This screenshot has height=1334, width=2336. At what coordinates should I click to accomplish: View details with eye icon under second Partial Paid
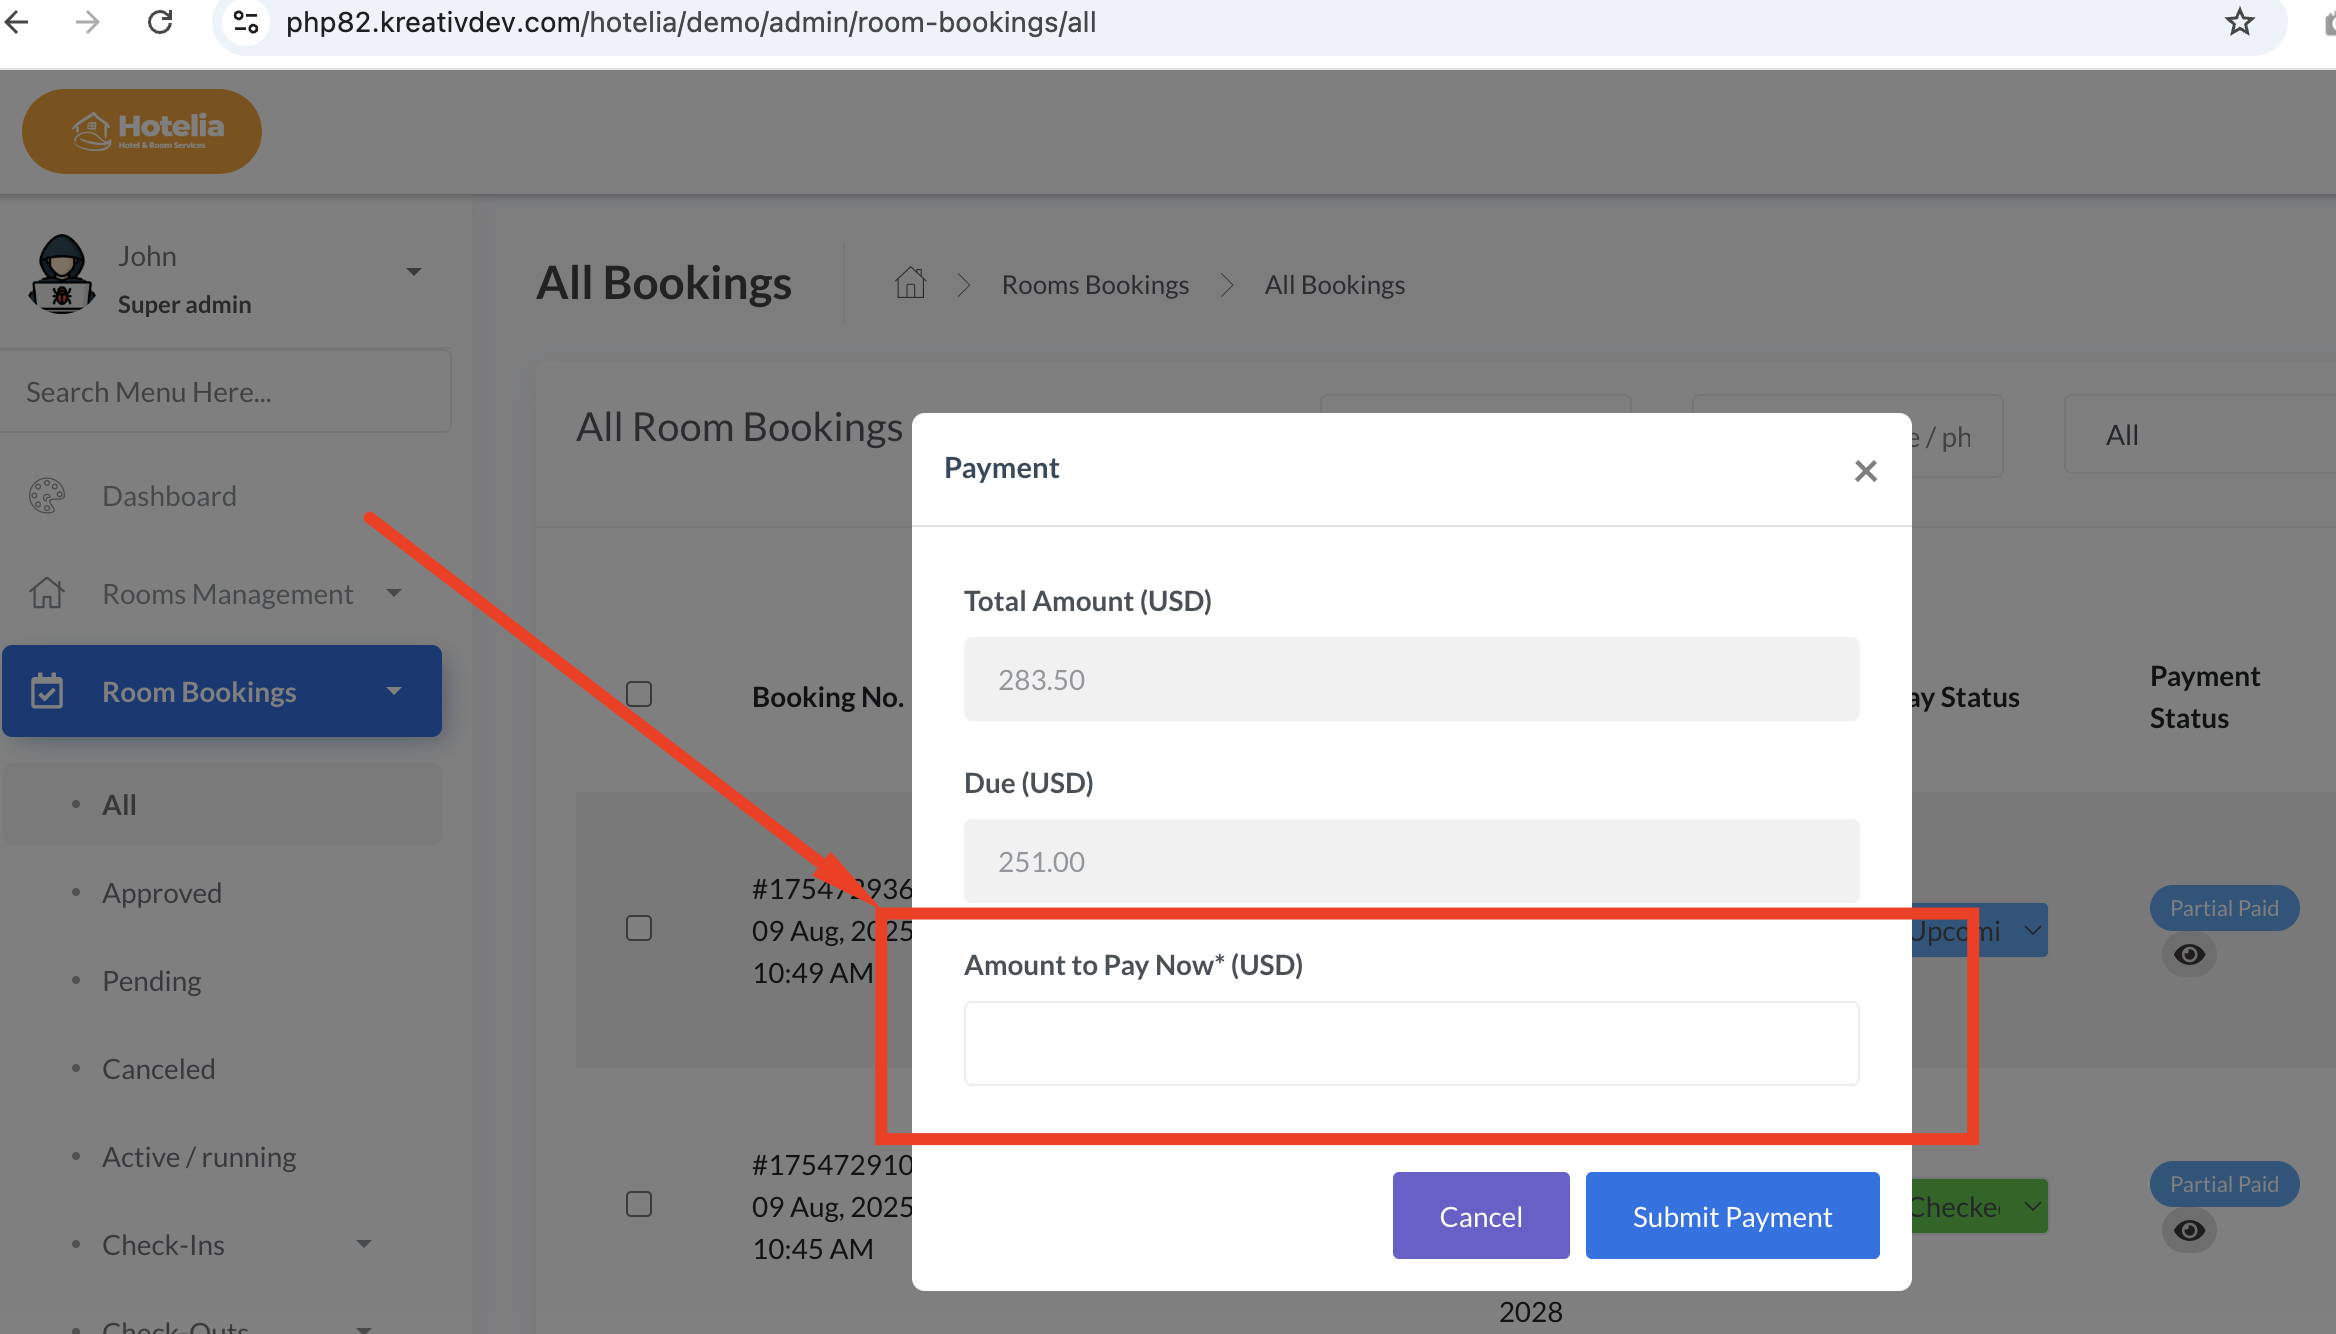click(2189, 1230)
